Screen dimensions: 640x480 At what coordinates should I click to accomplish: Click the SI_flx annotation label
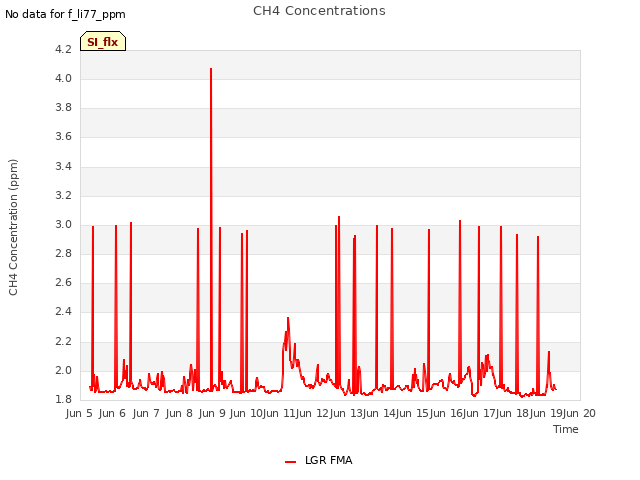pyautogui.click(x=103, y=41)
